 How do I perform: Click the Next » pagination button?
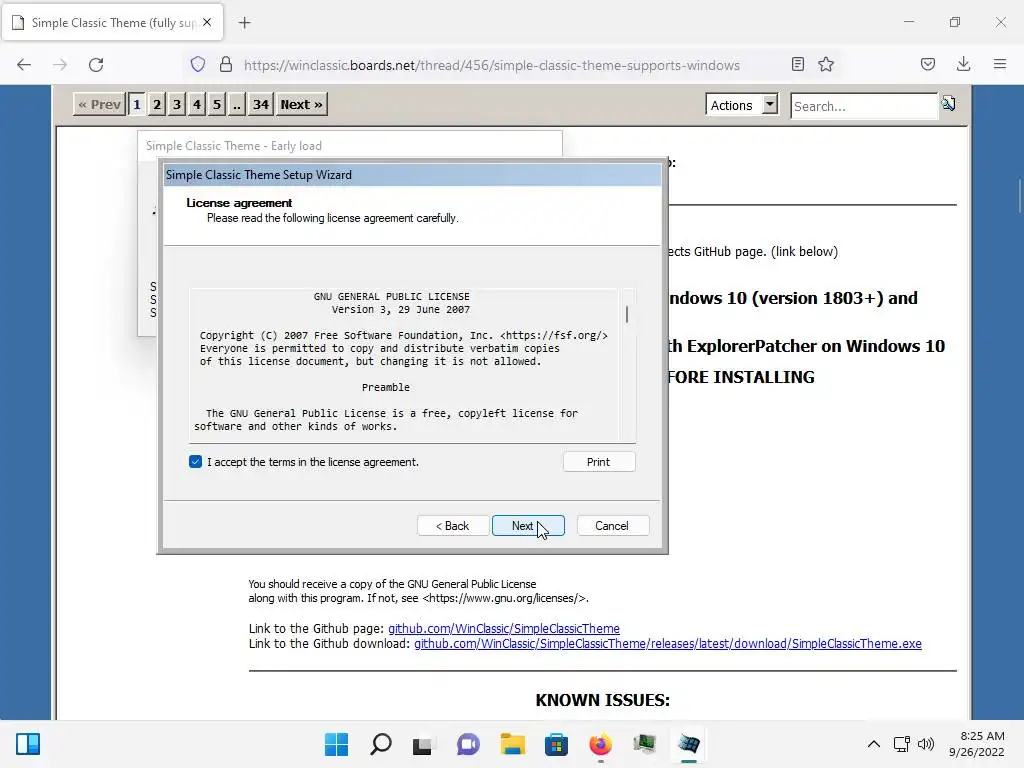301,104
